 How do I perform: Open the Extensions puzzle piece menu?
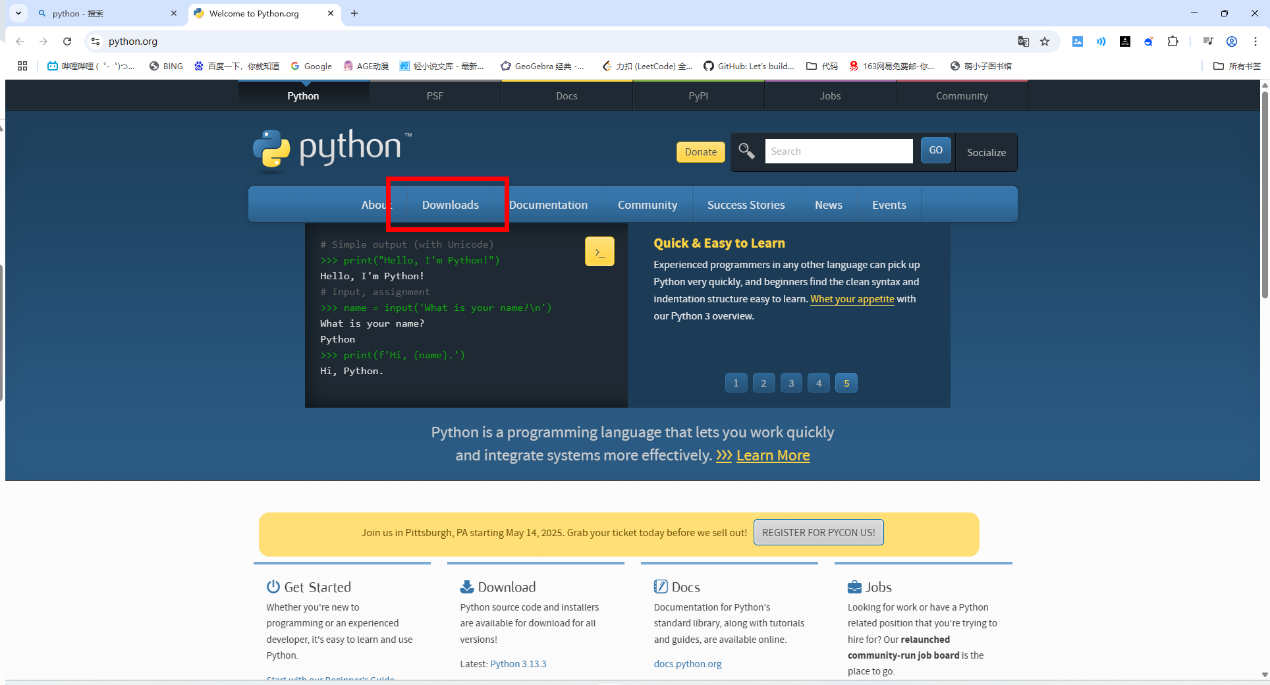(x=1173, y=41)
